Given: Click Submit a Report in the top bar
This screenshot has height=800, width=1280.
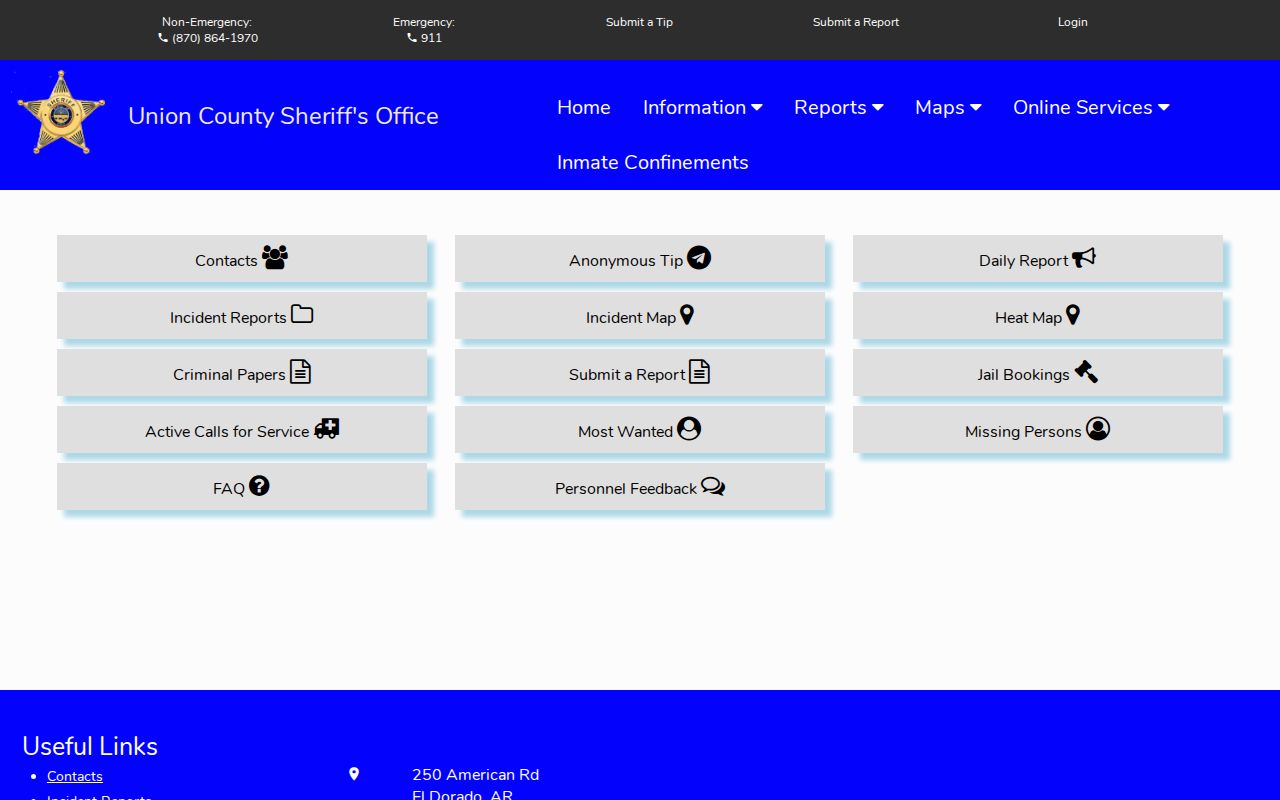Looking at the screenshot, I should point(856,22).
